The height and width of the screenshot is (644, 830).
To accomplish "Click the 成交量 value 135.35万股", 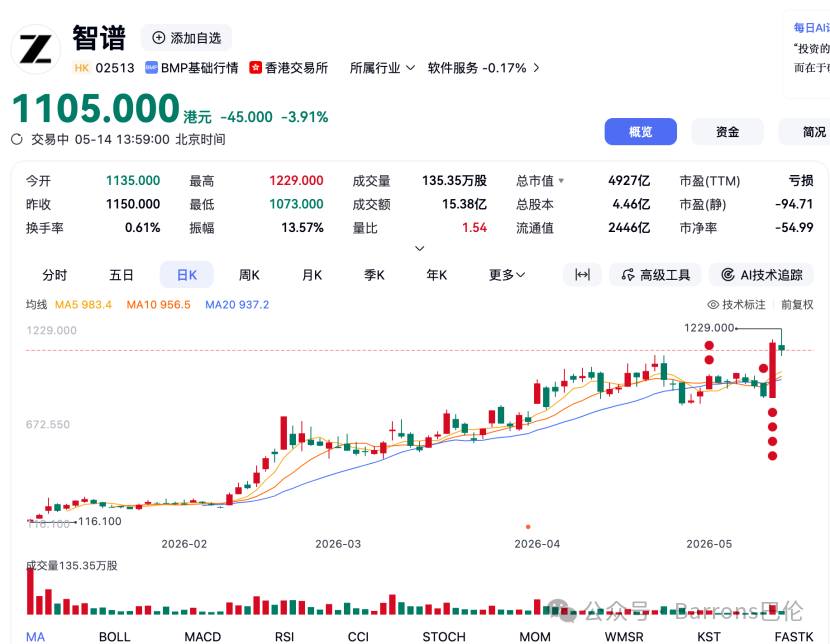I will point(454,181).
